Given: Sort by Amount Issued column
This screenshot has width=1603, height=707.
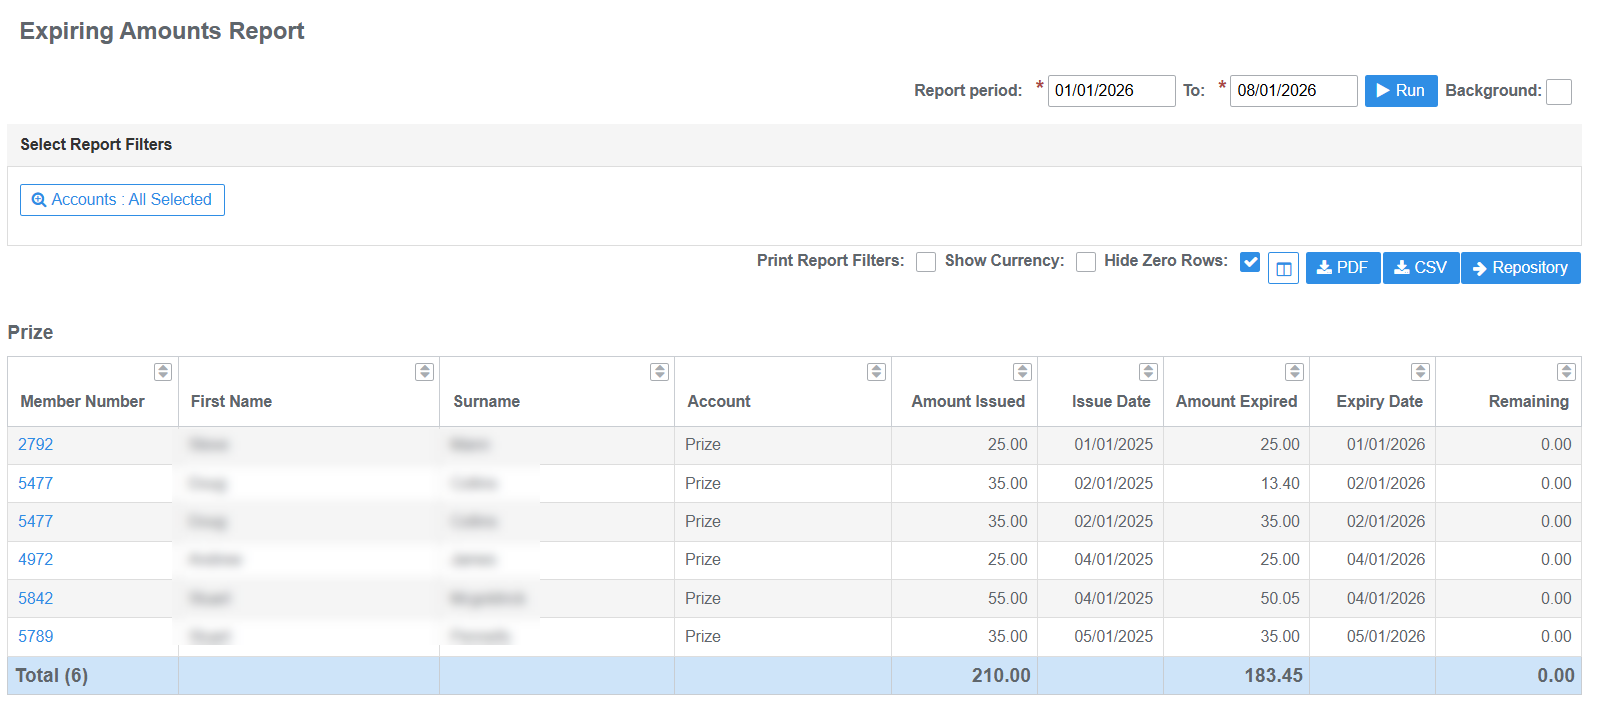Looking at the screenshot, I should 1022,372.
